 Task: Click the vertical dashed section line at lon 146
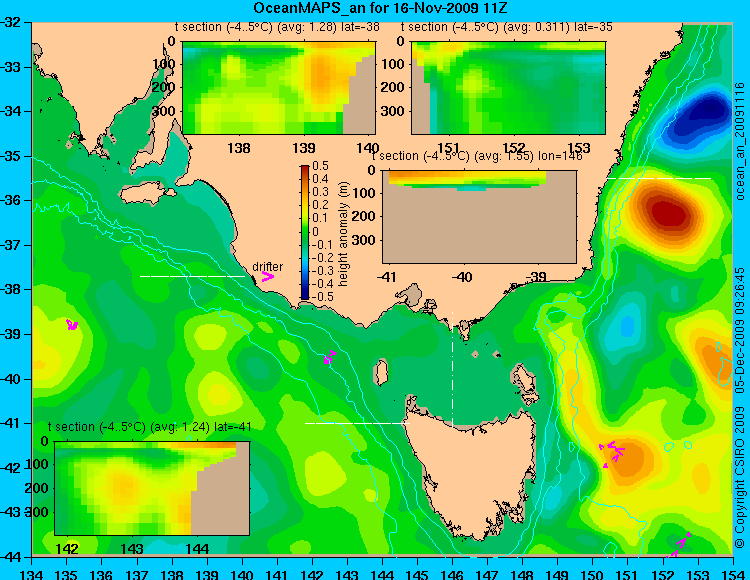(452, 370)
